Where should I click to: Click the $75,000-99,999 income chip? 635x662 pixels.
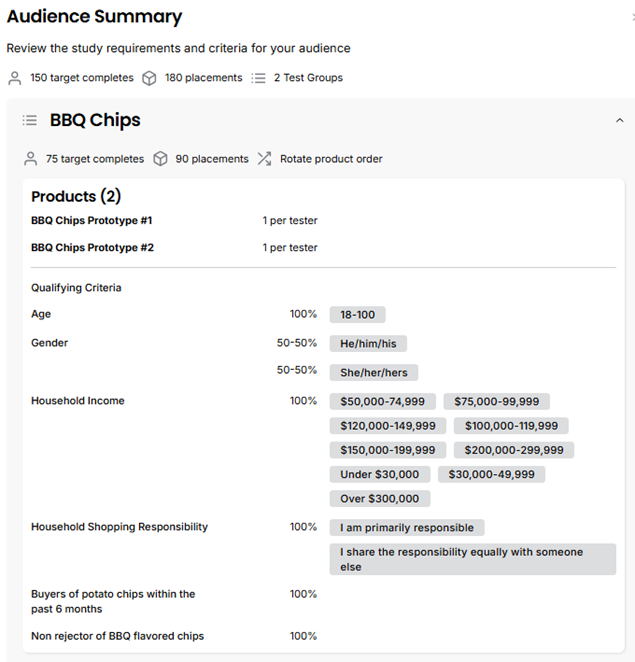tap(496, 402)
